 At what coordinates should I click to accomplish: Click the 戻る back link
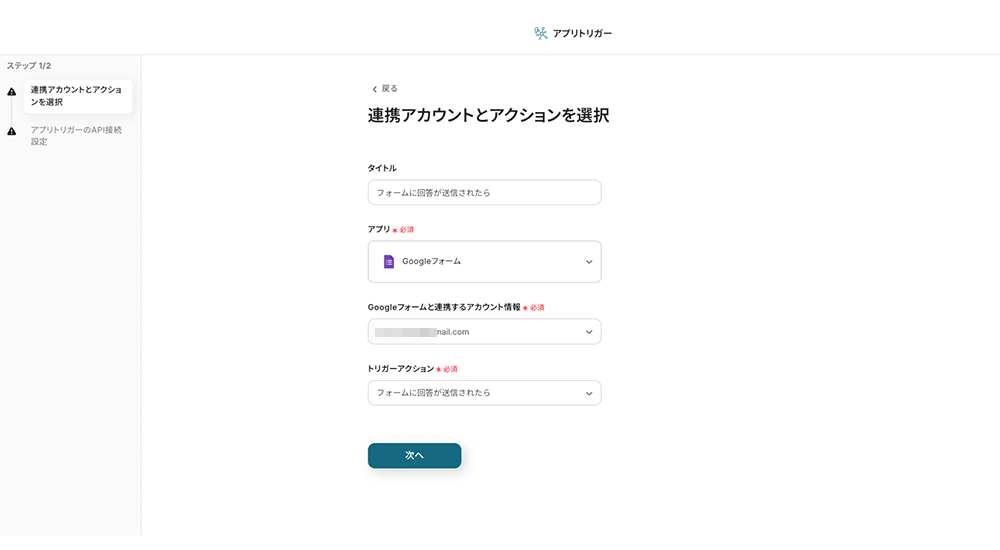click(x=389, y=89)
